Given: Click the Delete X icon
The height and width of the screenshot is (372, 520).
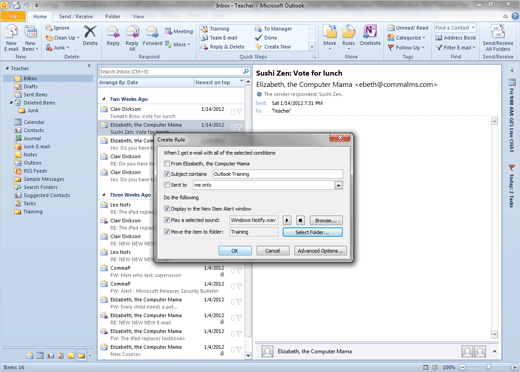Looking at the screenshot, I should coord(90,35).
